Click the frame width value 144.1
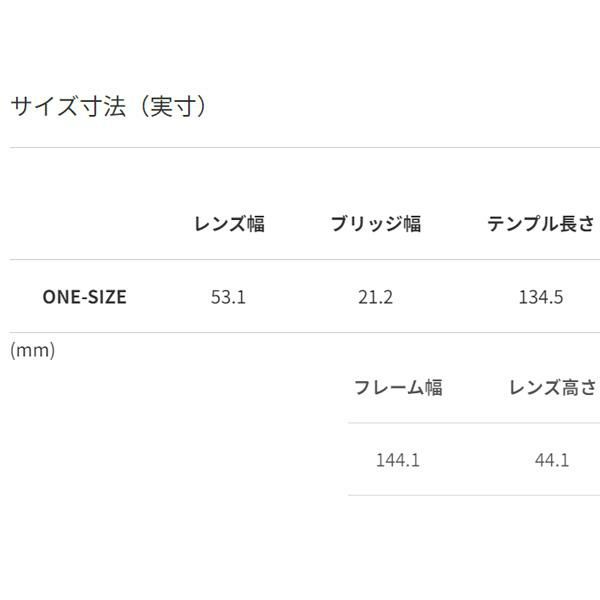The height and width of the screenshot is (600, 600). coord(397,460)
